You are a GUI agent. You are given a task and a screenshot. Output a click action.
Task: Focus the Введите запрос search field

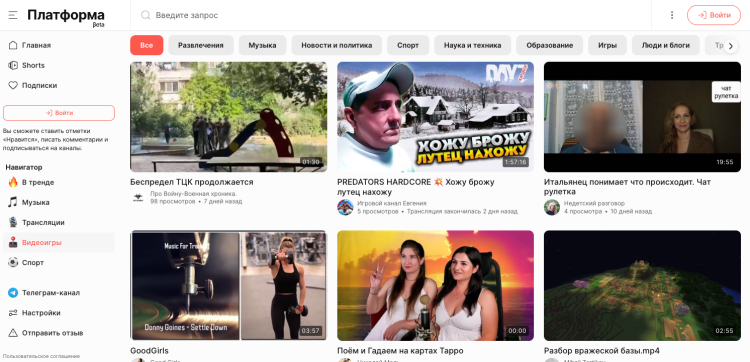tap(392, 15)
